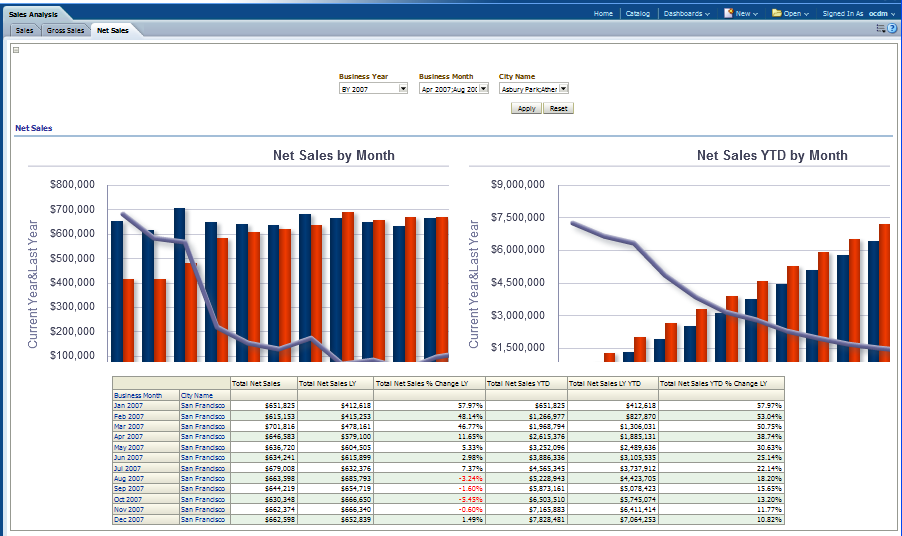The height and width of the screenshot is (536, 902).
Task: Collapse the section toggle icon
Action: [16, 50]
